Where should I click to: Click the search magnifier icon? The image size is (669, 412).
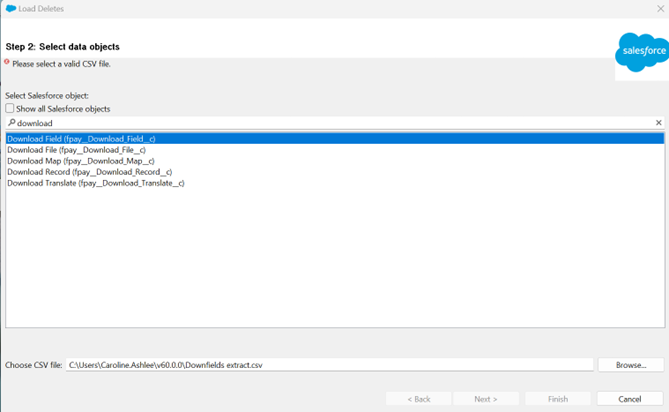point(11,123)
